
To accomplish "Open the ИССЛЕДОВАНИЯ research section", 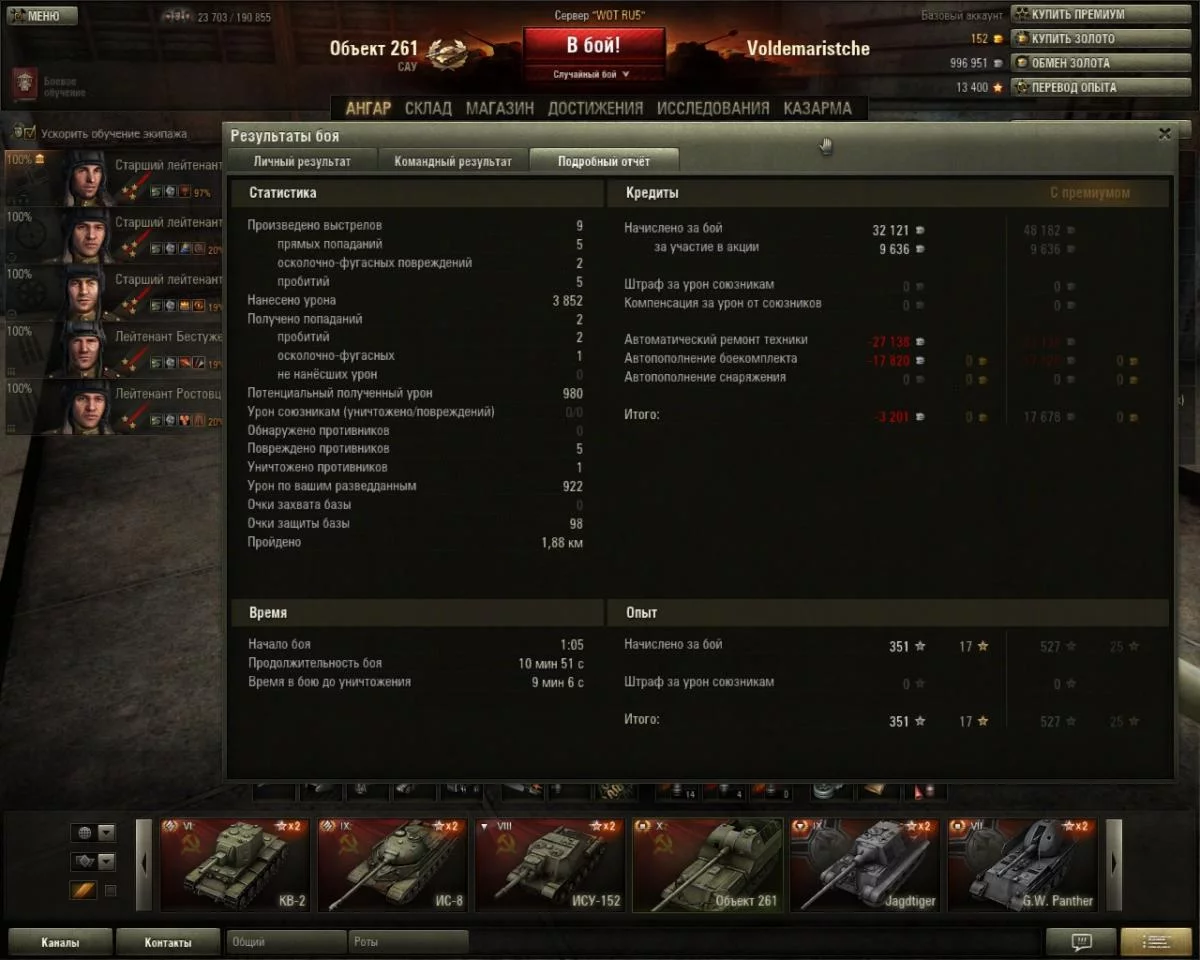I will pos(713,108).
